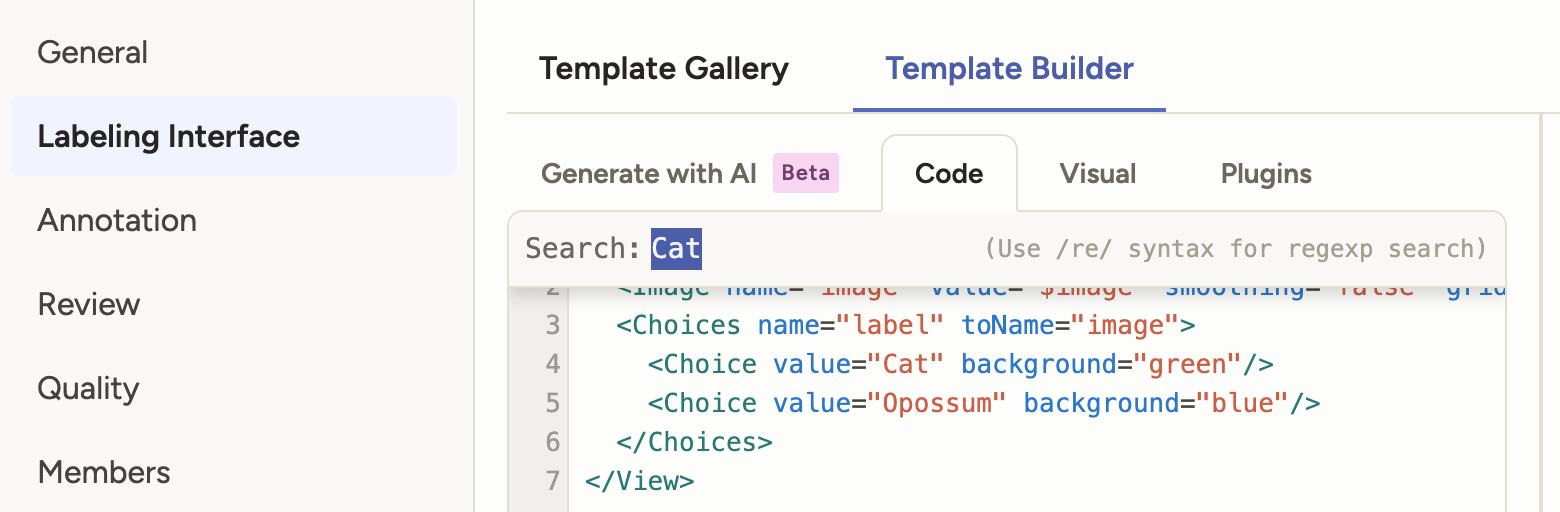The image size is (1560, 512).
Task: Open the Review settings page
Action: 89,304
